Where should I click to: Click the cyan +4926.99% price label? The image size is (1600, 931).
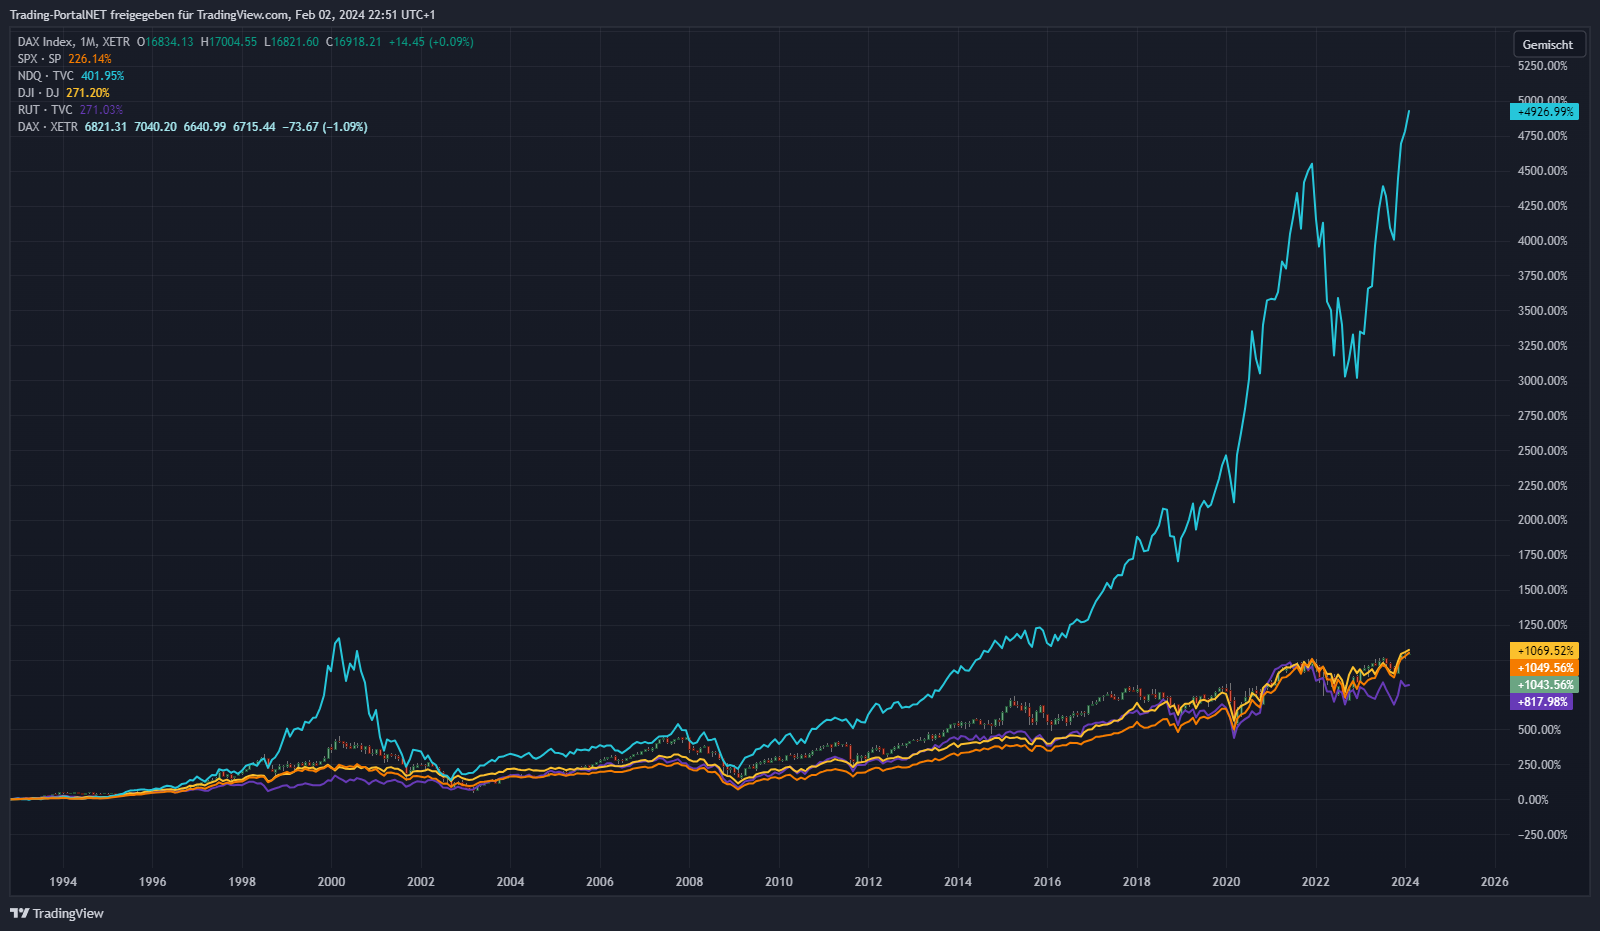pyautogui.click(x=1544, y=112)
